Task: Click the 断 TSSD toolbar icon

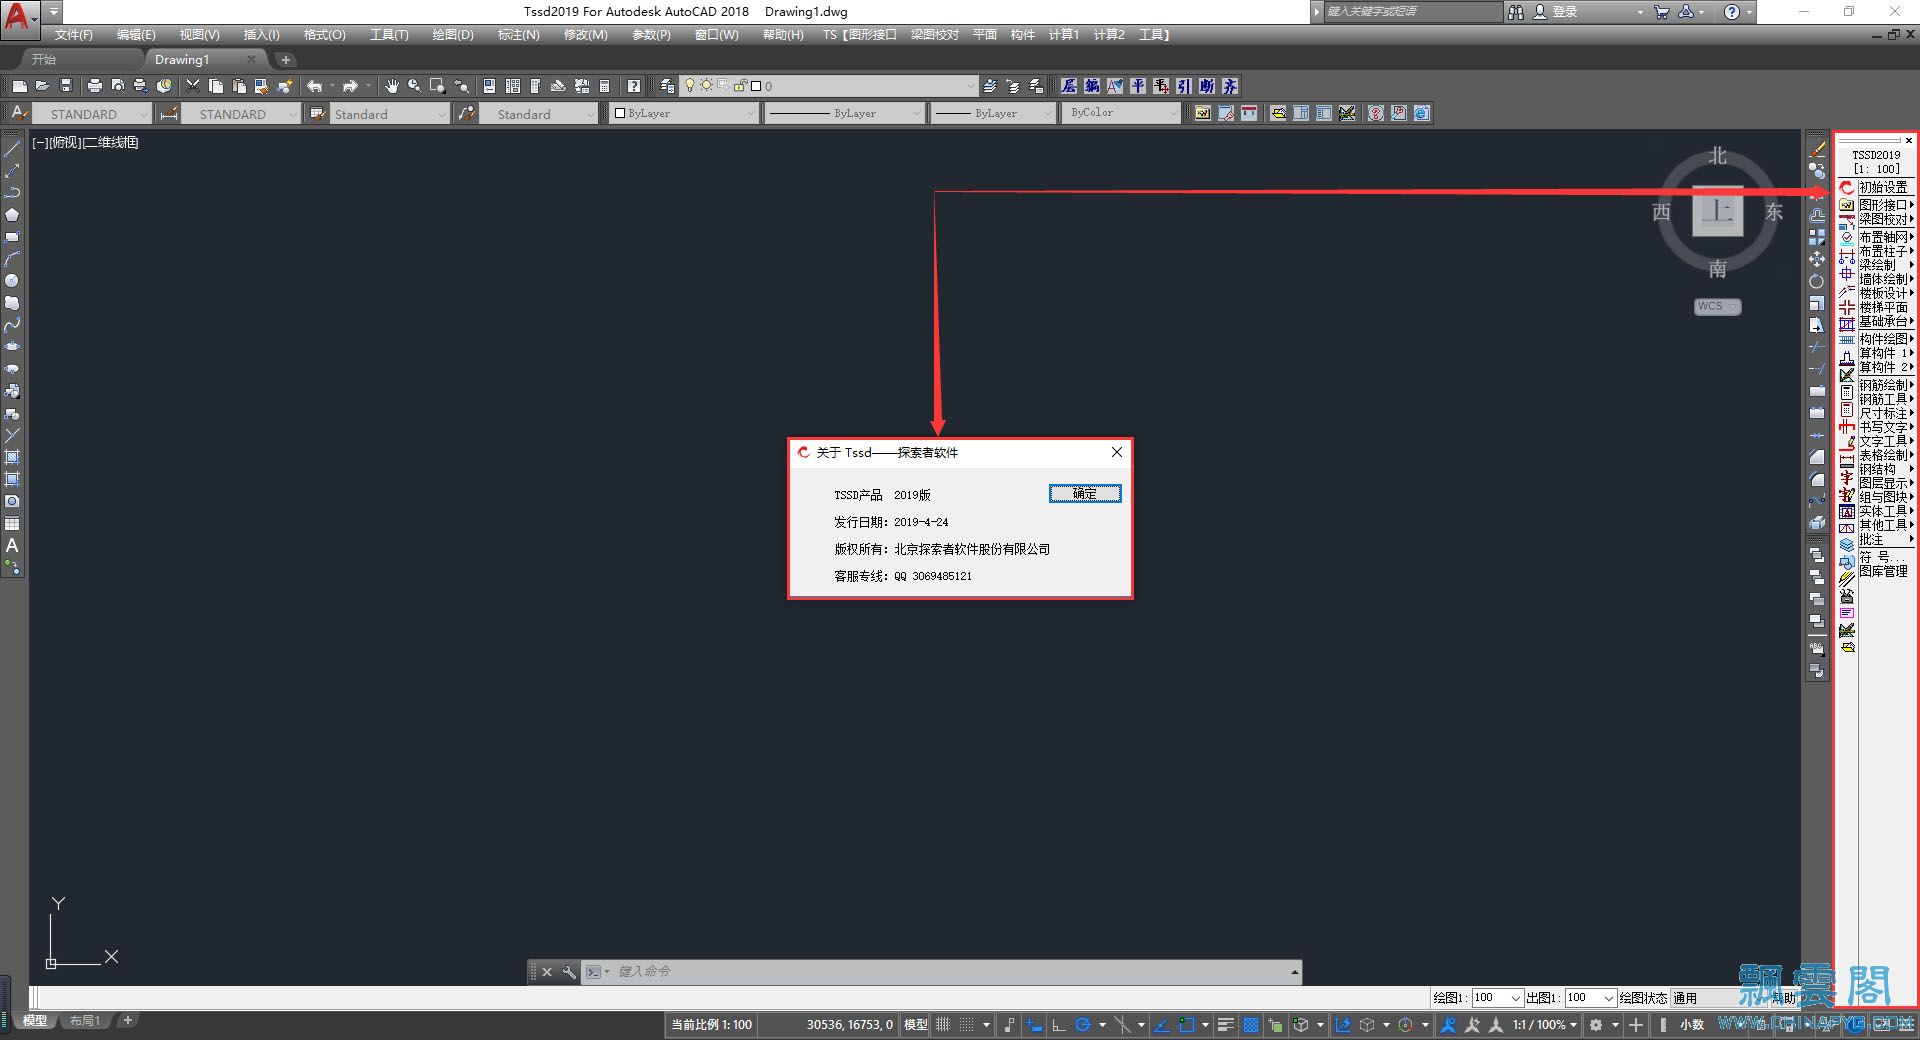Action: click(1207, 86)
